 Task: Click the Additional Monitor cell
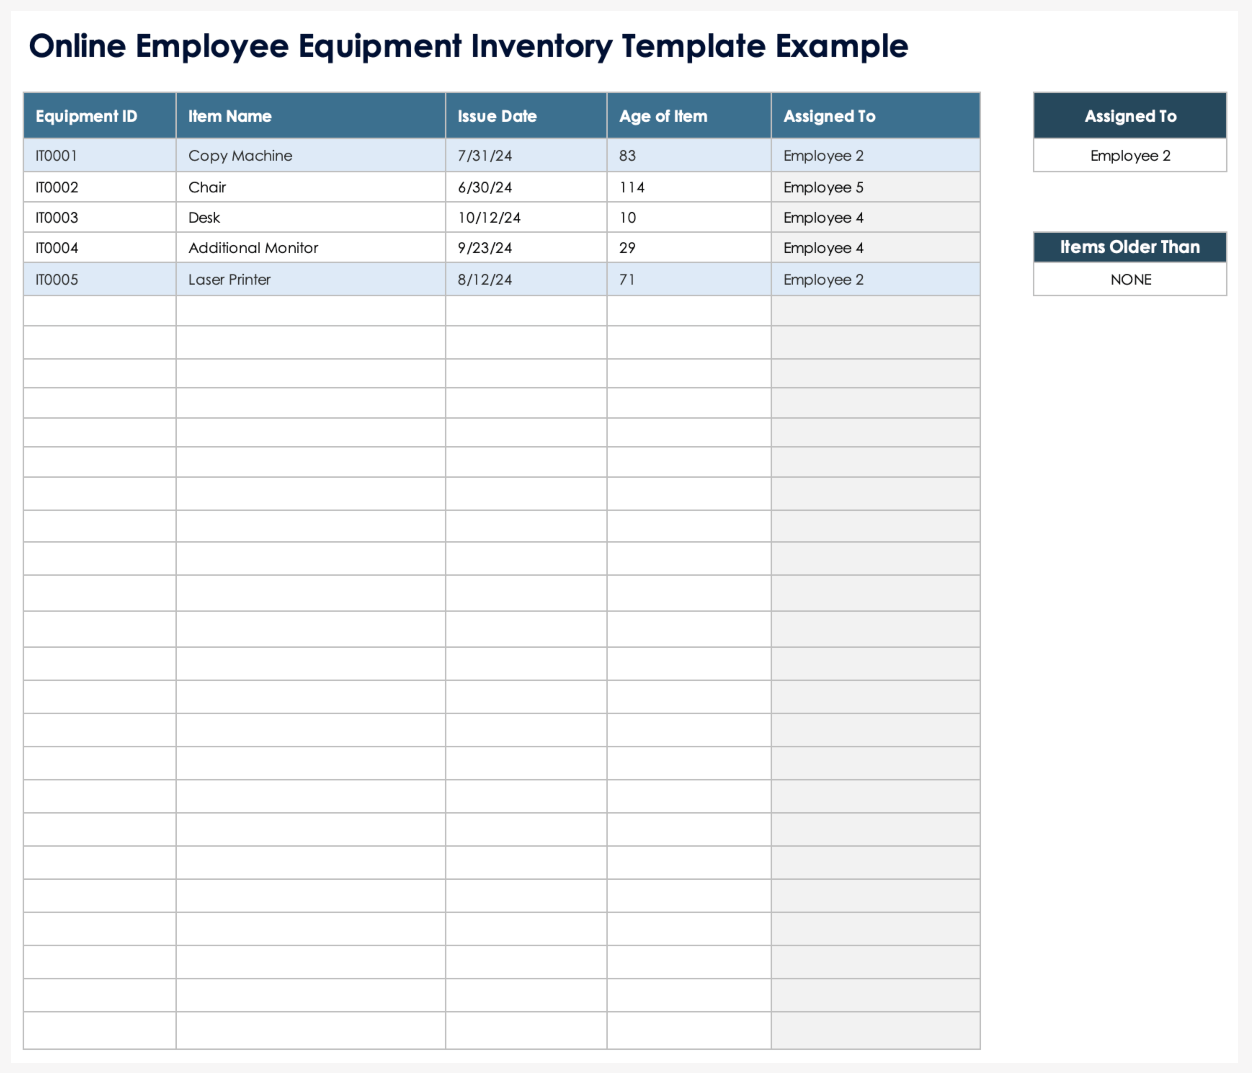coord(310,248)
